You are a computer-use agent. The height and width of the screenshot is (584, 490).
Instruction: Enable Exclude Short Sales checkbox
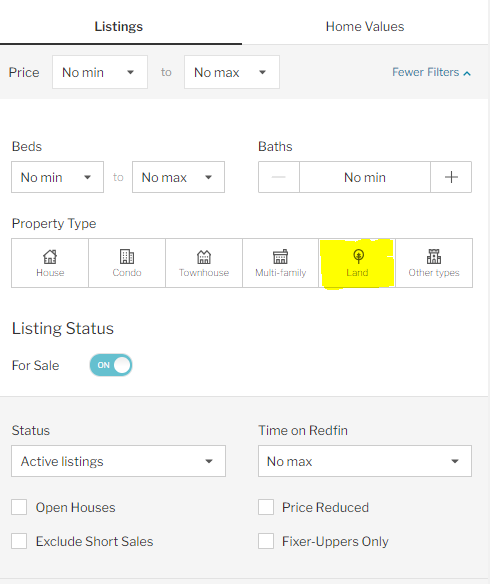(x=19, y=541)
